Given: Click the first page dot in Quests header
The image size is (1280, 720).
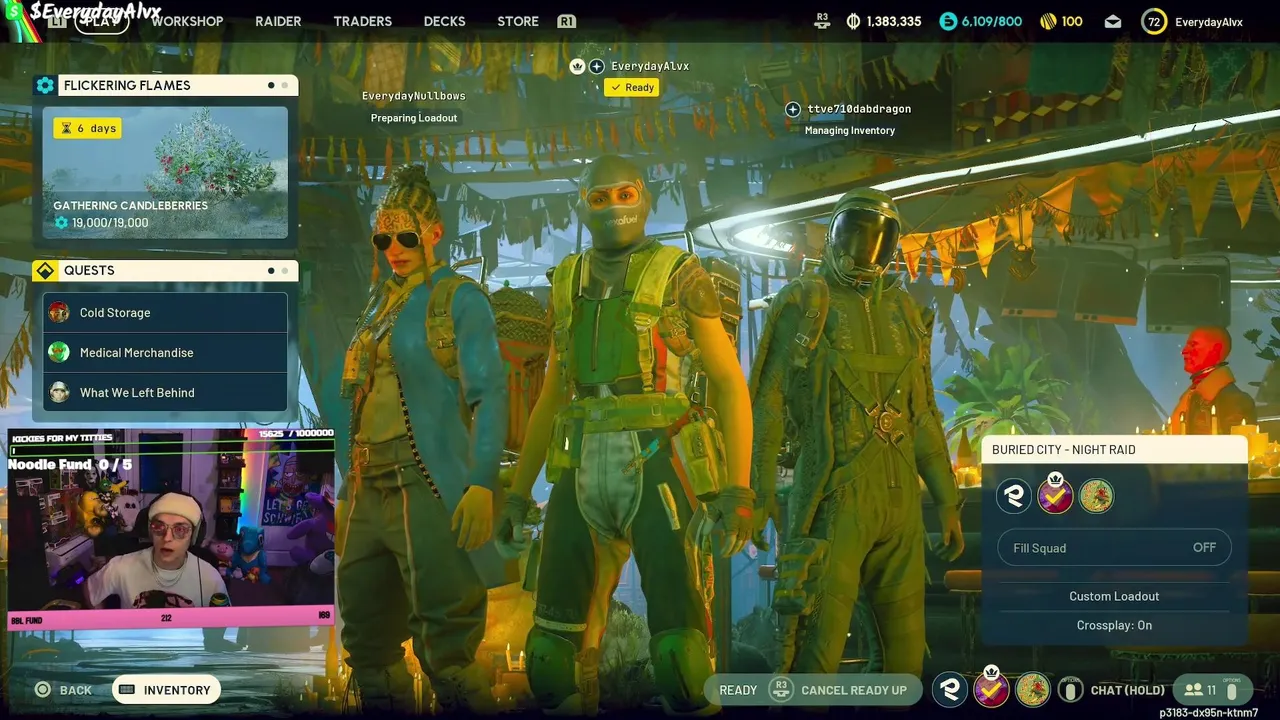Looking at the screenshot, I should [x=271, y=270].
